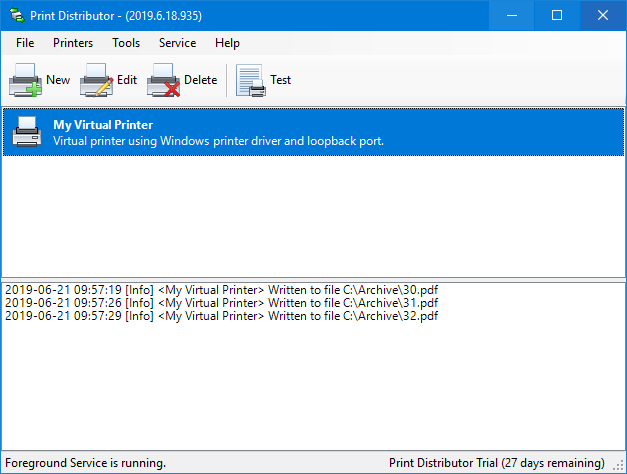Click the Test toolbar label
The width and height of the screenshot is (627, 474).
[280, 80]
